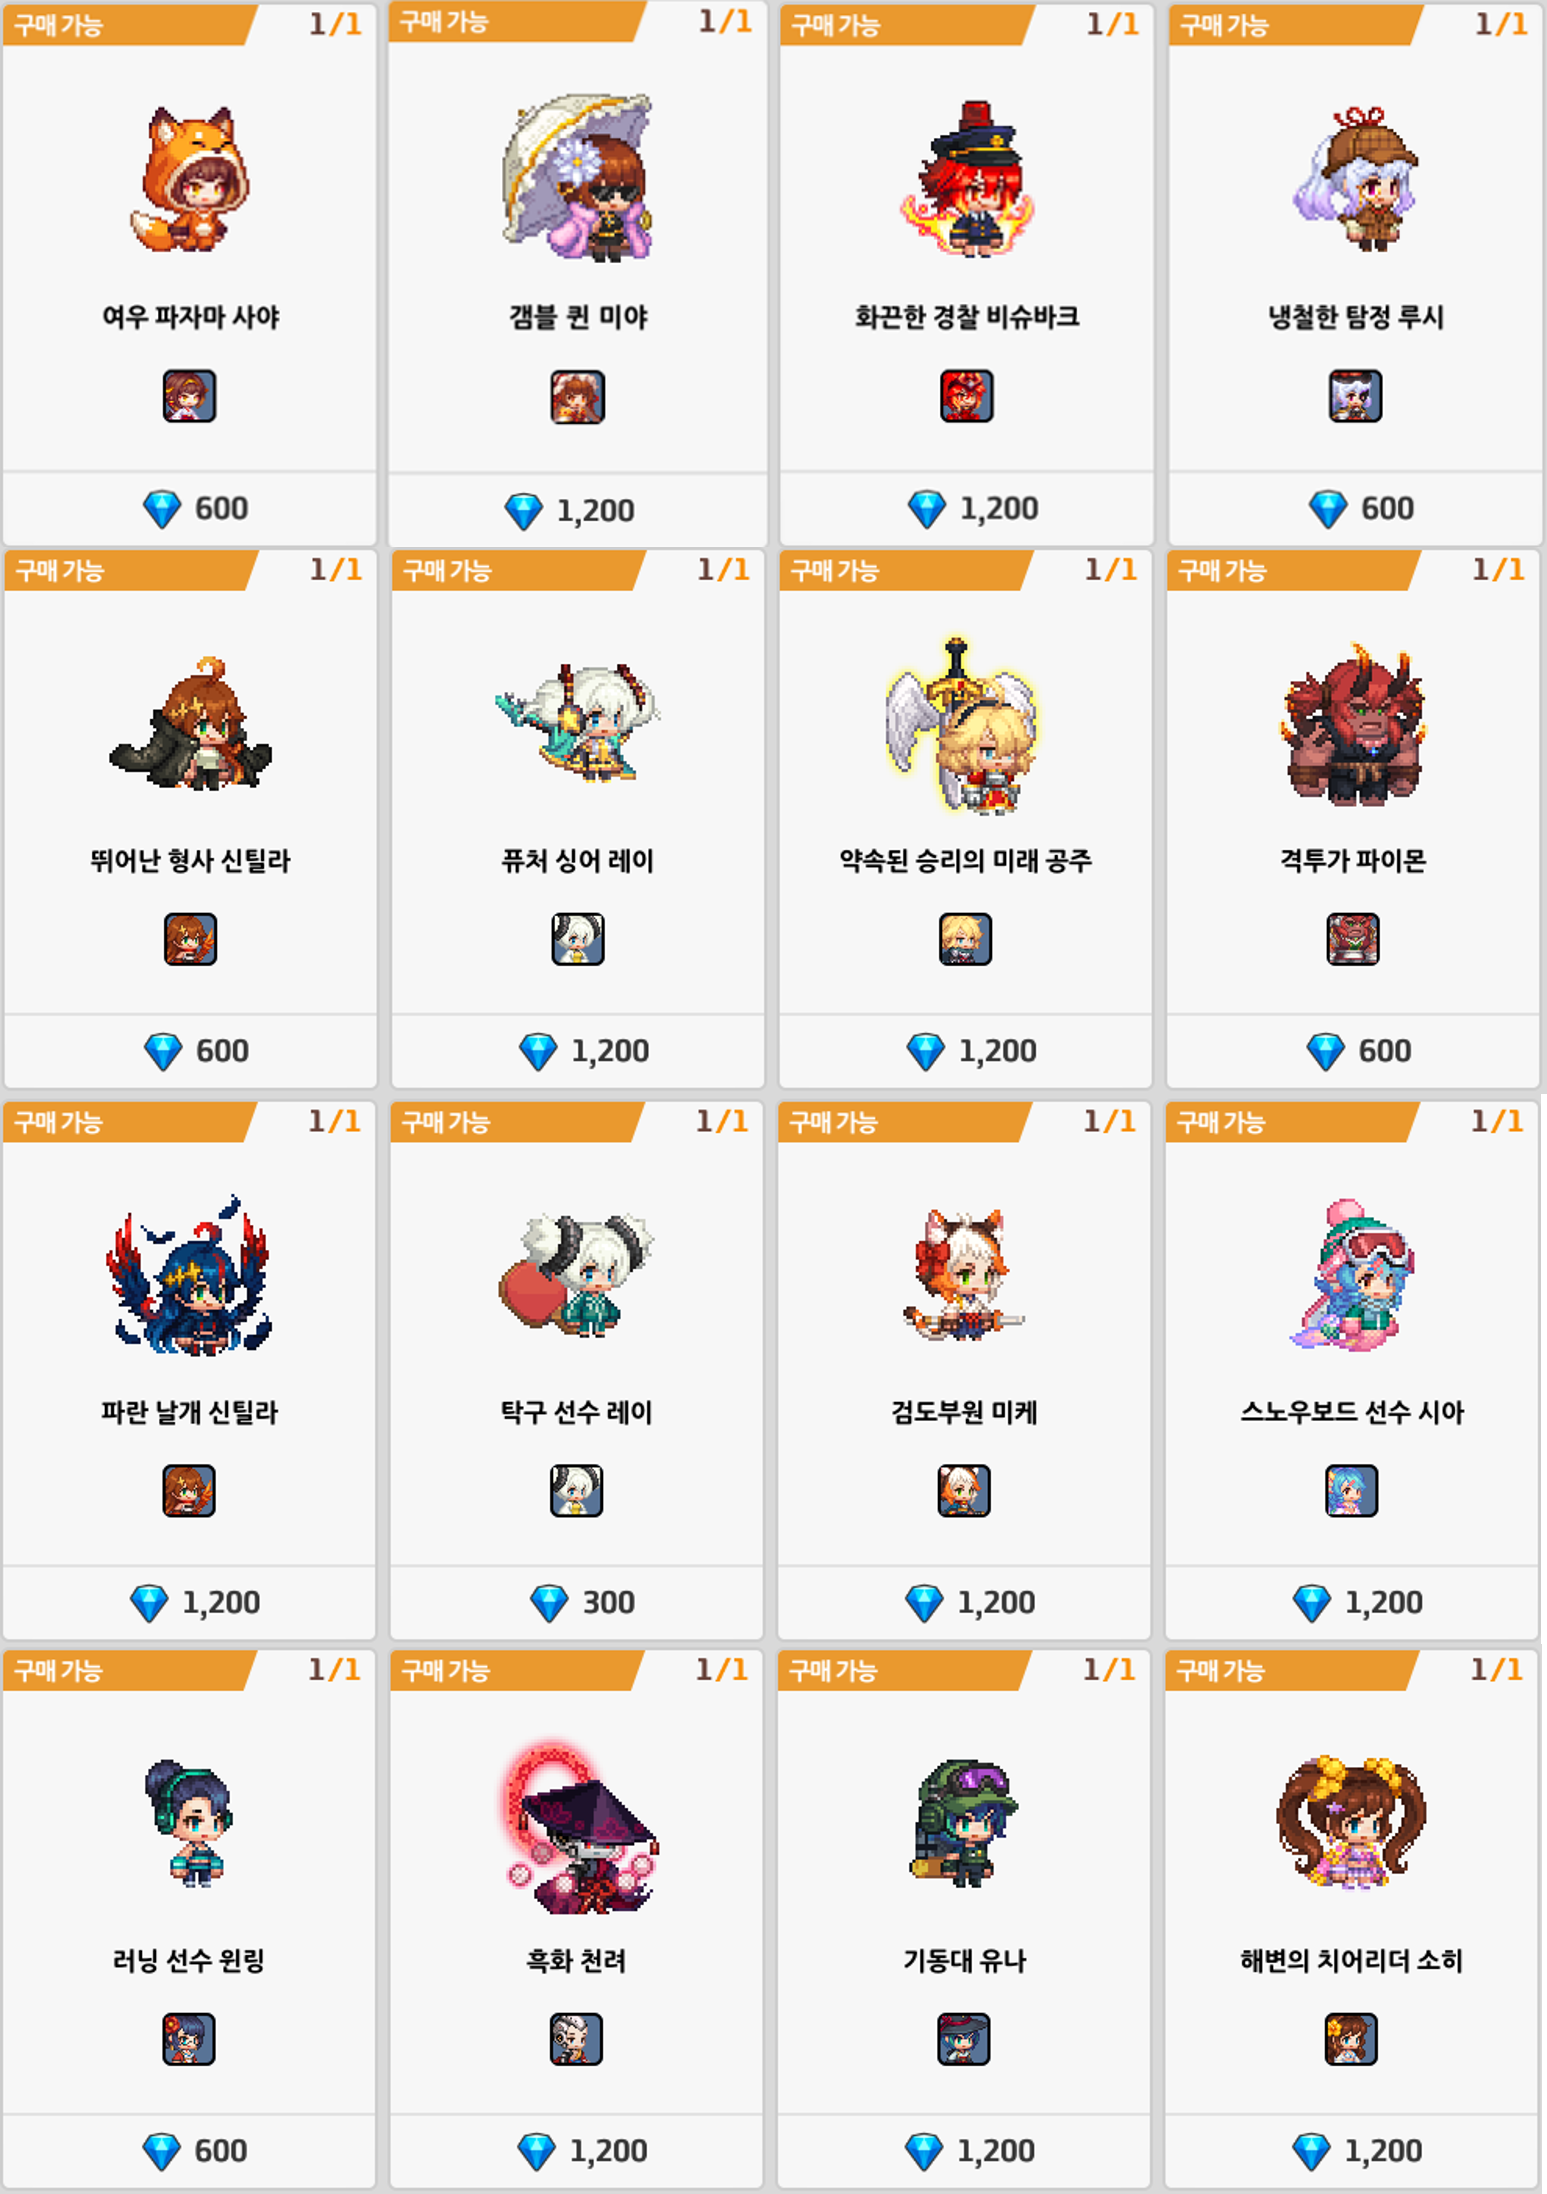1547x2194 pixels.
Task: Click the 1/1 counter on 해변의 치어리더 소히 card
Action: [1496, 1670]
